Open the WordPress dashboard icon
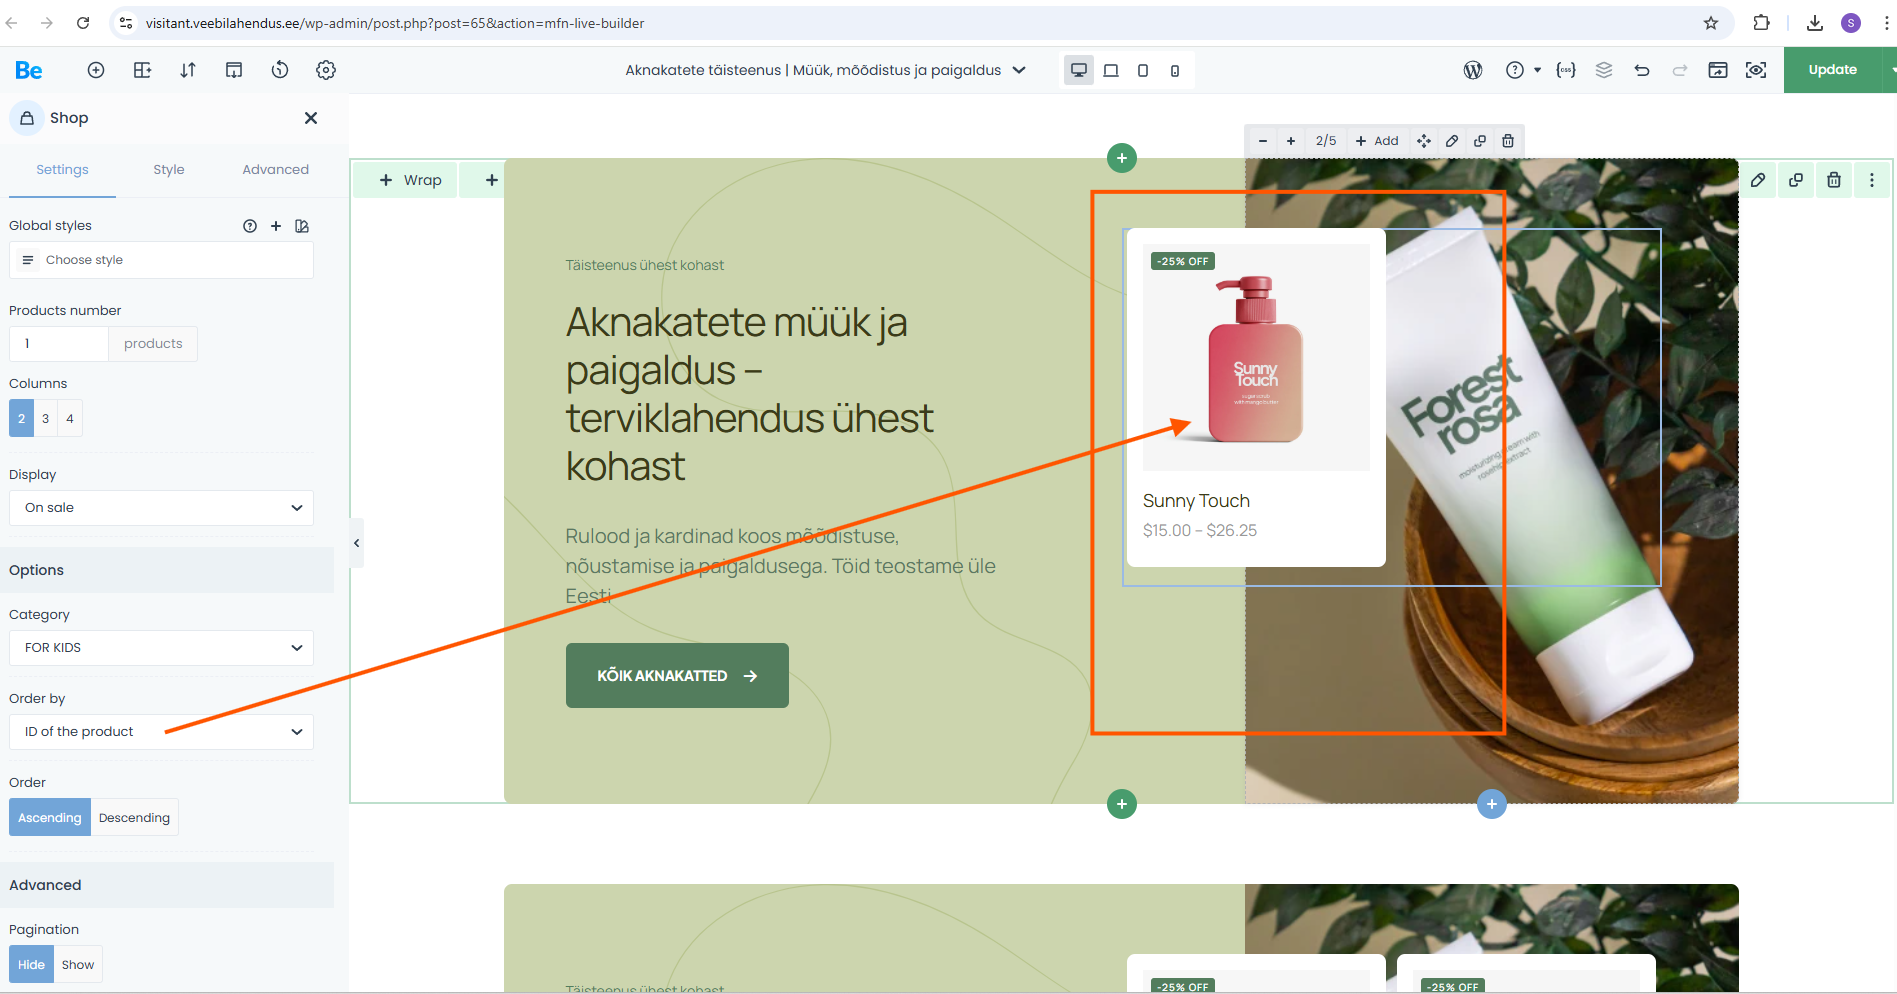 (1473, 70)
